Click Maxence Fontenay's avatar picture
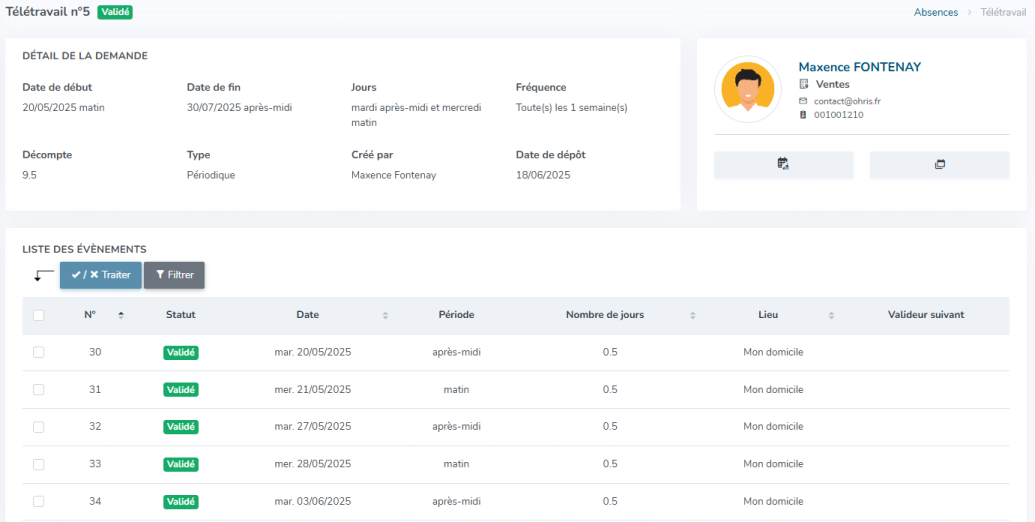Viewport: 1035px width, 522px height. pyautogui.click(x=748, y=89)
